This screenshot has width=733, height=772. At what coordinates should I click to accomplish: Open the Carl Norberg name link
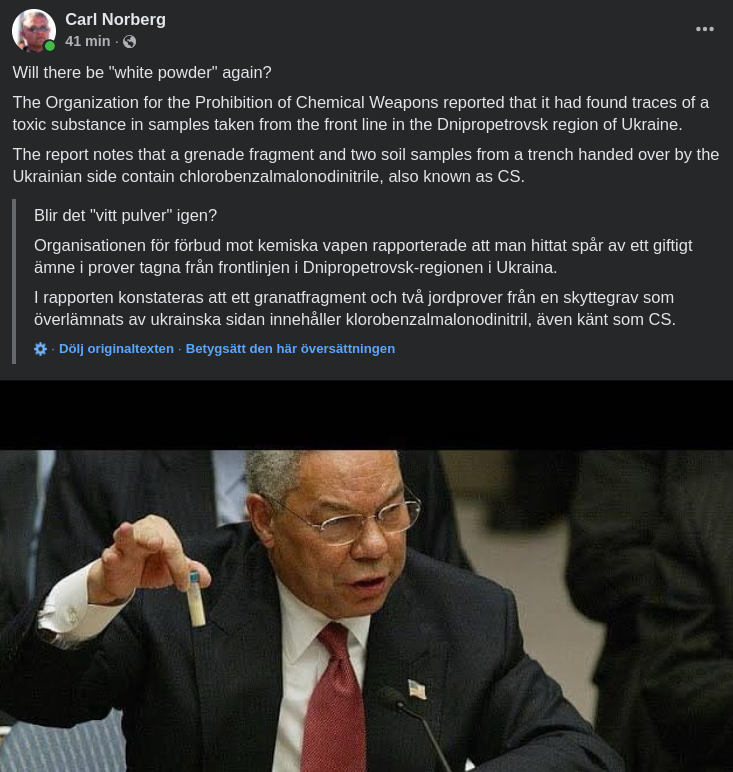pos(115,20)
